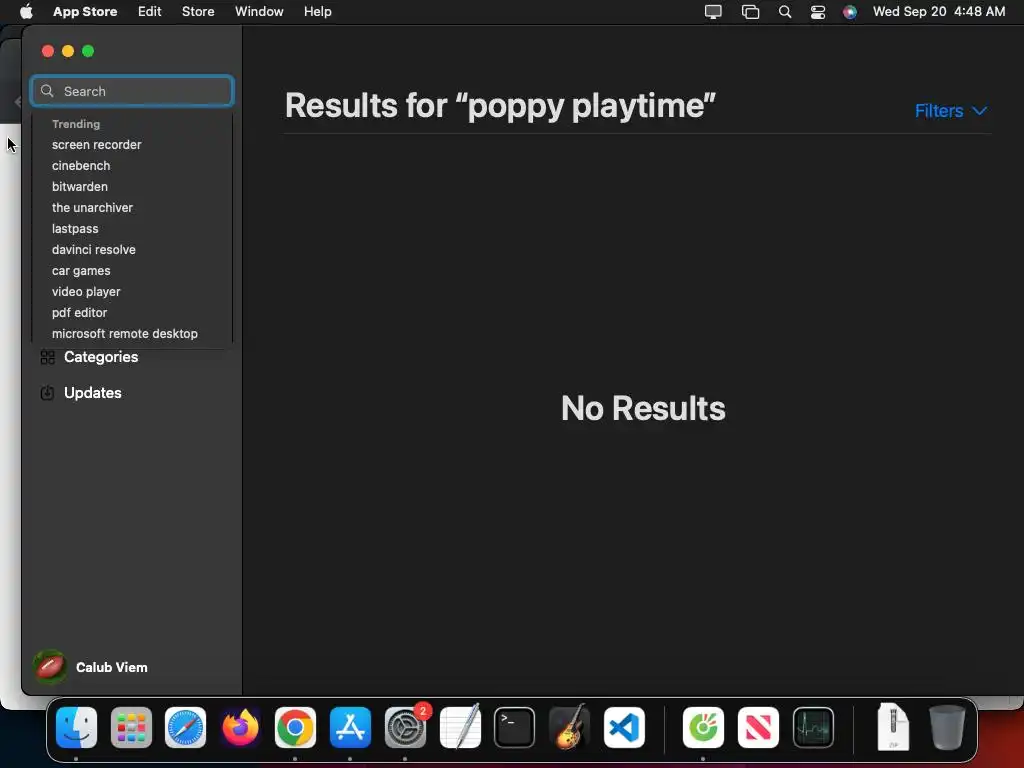Open Activity Monitor from the Dock

click(x=813, y=728)
